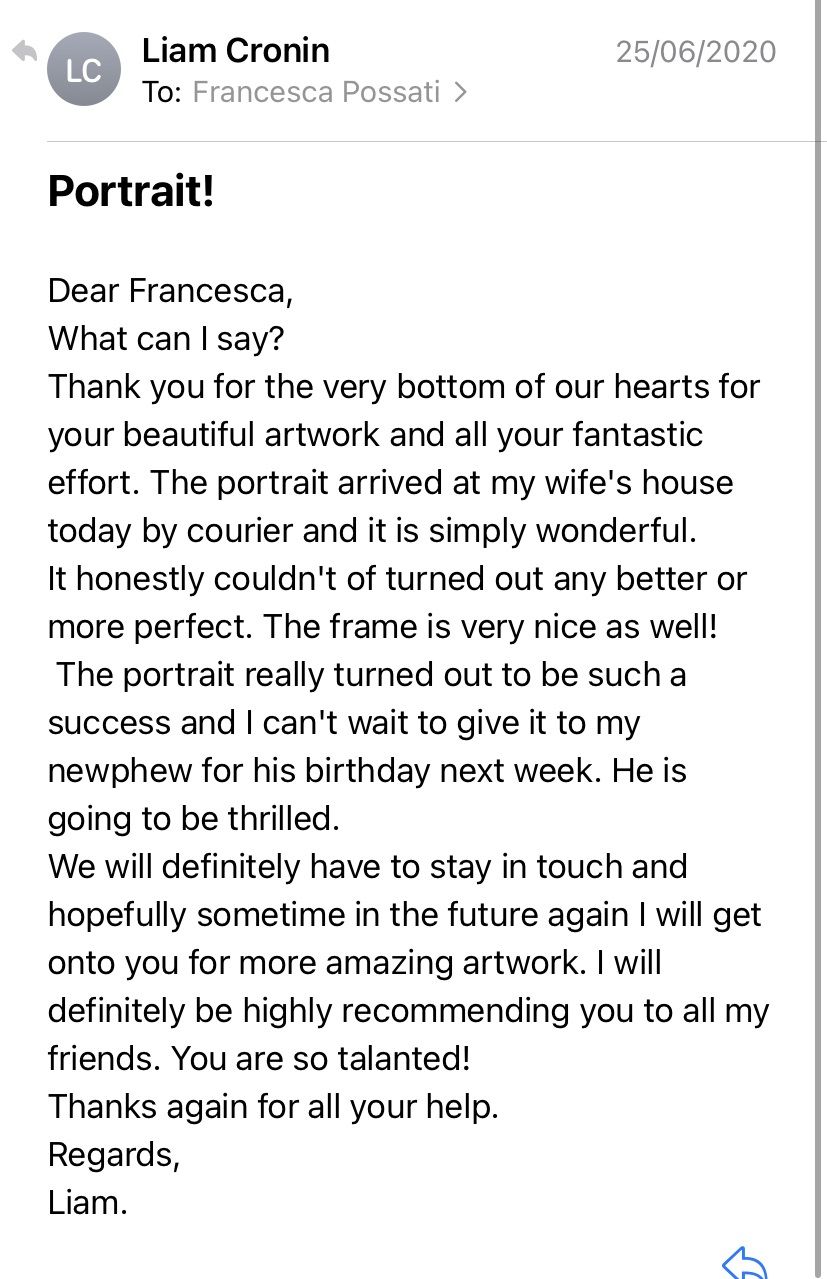Select the subject heading "Portrait!"
The width and height of the screenshot is (827, 1279).
click(x=131, y=191)
